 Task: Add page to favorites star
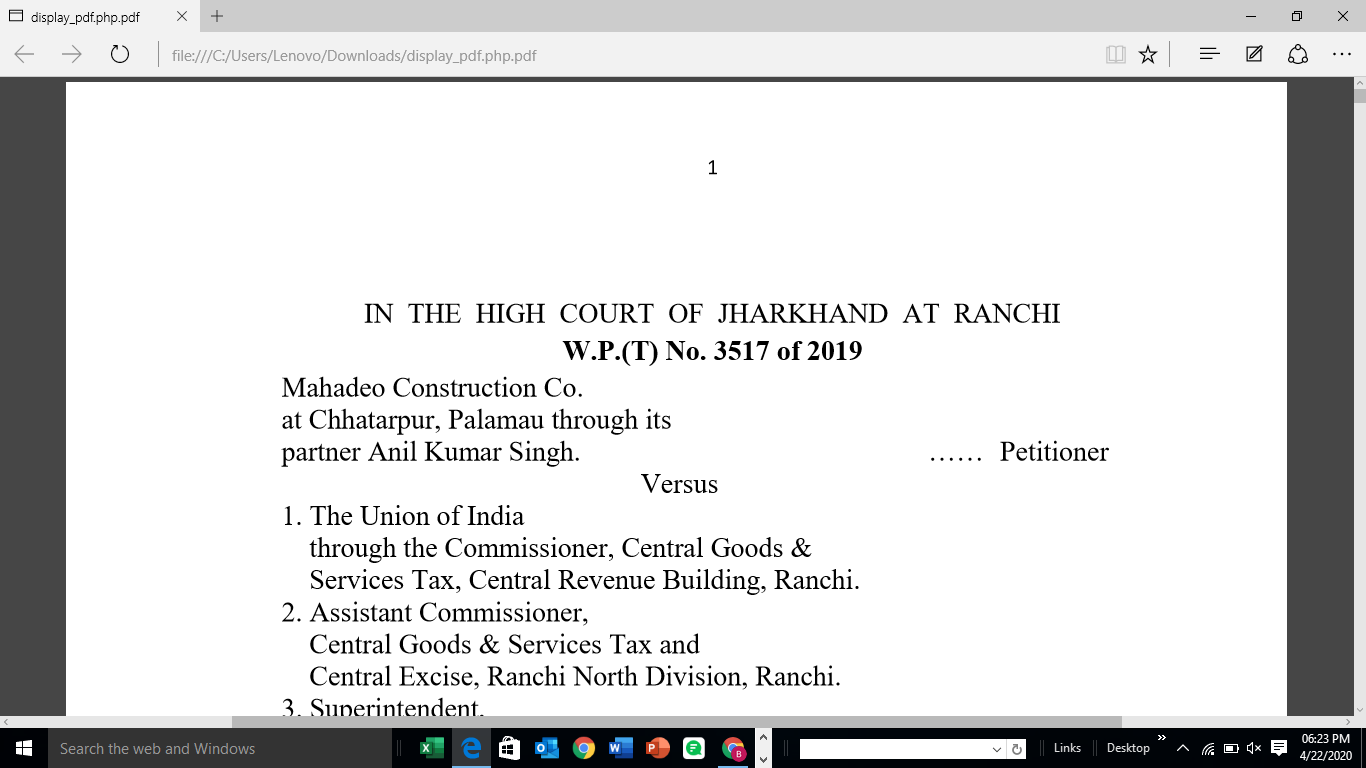1148,55
